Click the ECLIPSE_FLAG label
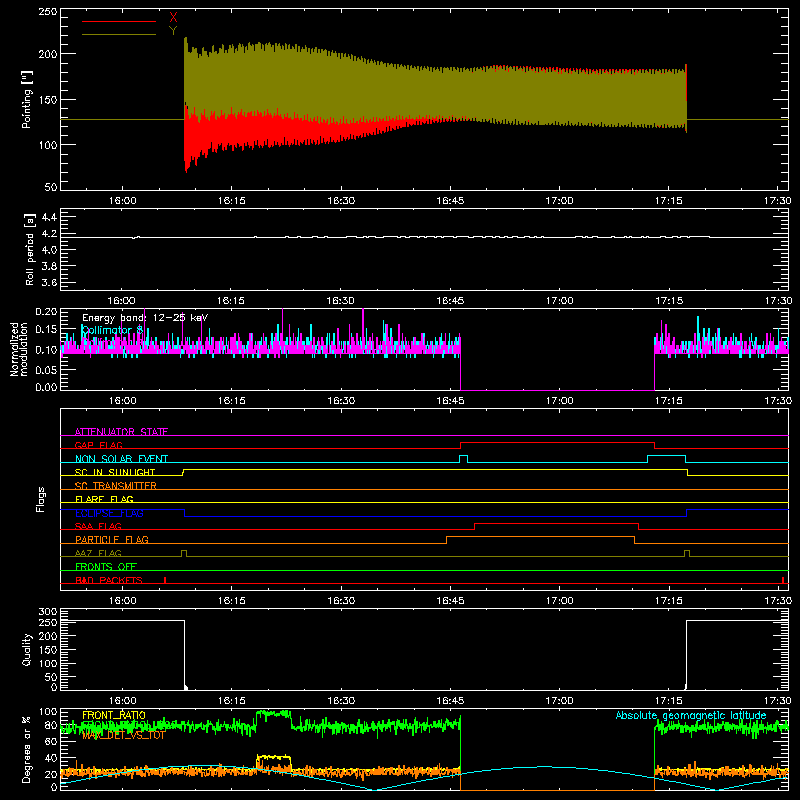This screenshot has height=800, width=800. click(x=109, y=513)
